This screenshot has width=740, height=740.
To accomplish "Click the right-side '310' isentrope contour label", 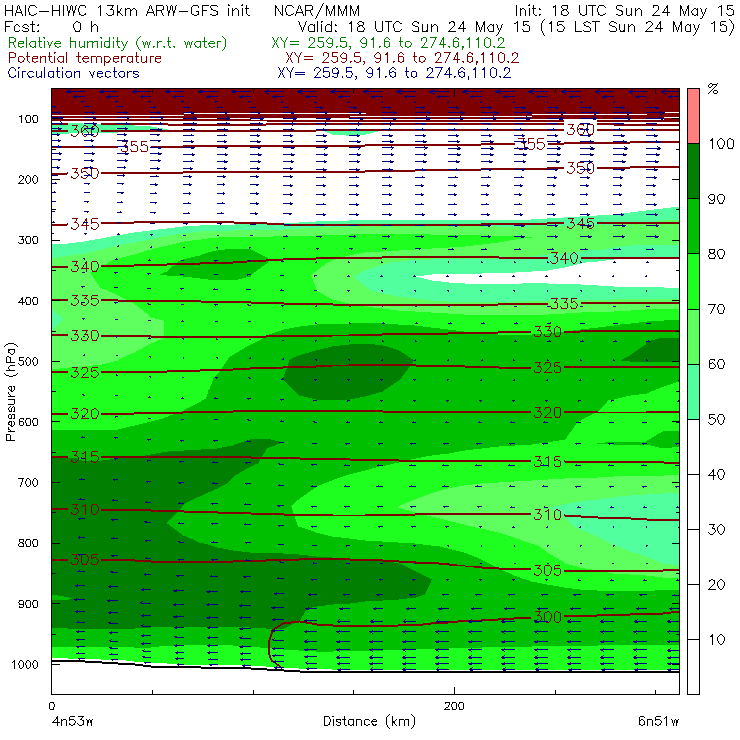I will pos(547,514).
